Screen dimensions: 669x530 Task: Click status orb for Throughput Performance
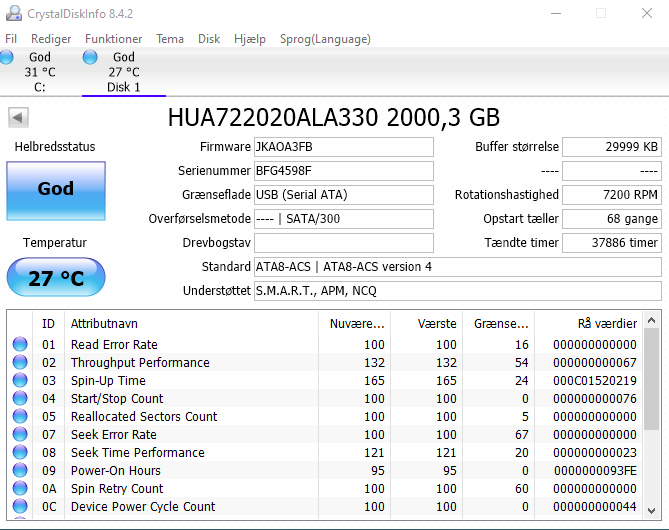click(20, 362)
